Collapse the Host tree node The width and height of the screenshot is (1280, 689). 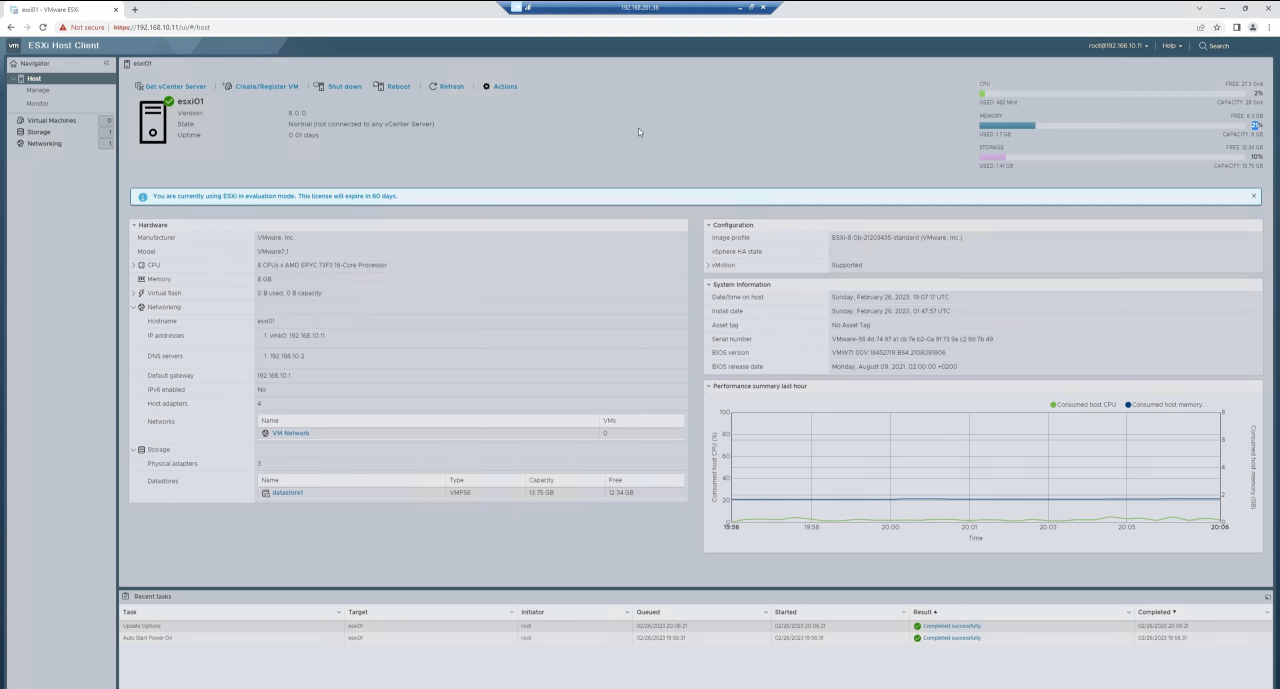(x=12, y=78)
